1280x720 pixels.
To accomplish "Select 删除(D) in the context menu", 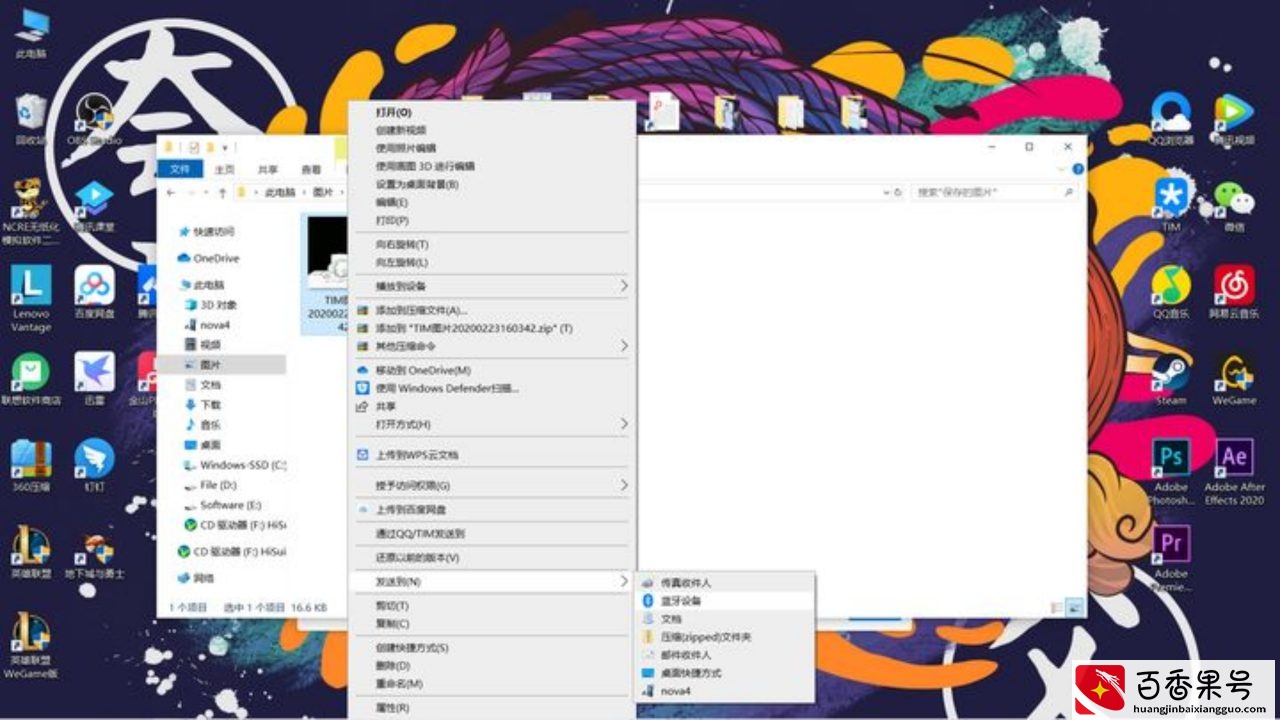I will [x=392, y=665].
